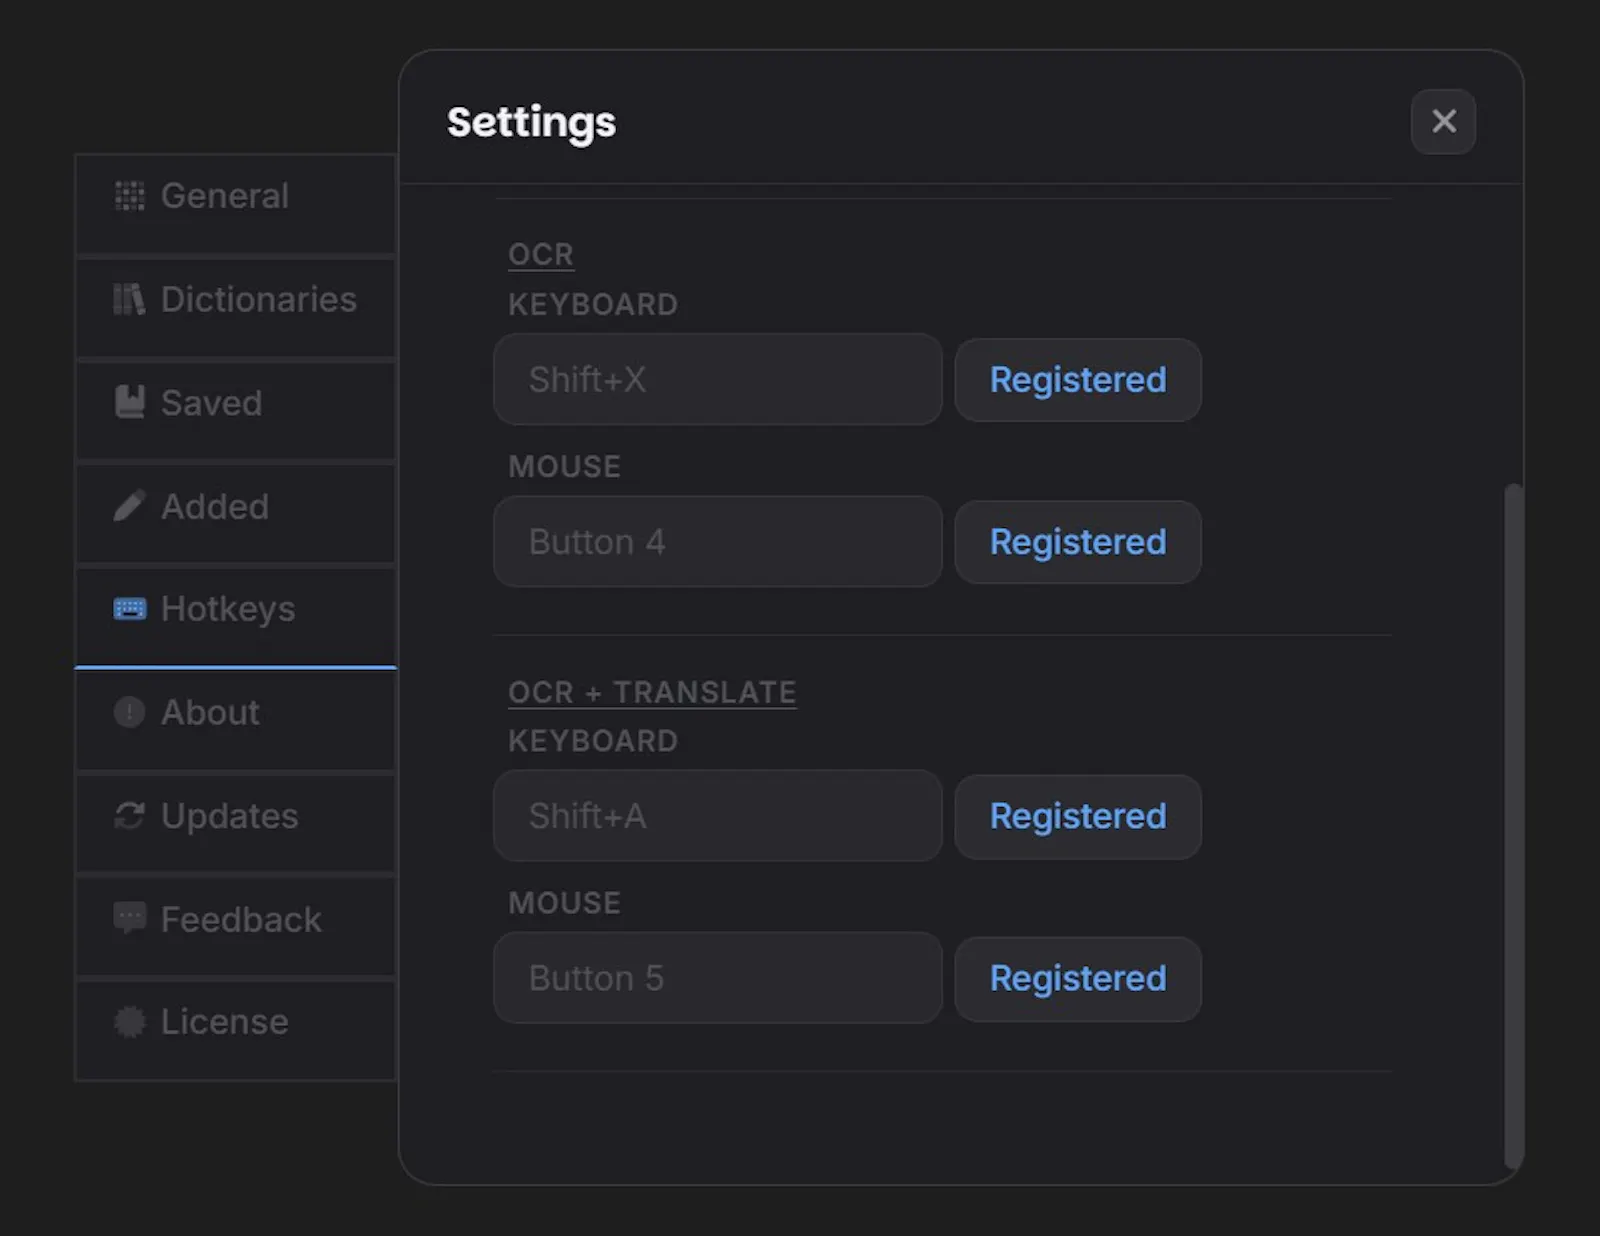The image size is (1600, 1236).
Task: Open the About tab
Action: [x=236, y=721]
